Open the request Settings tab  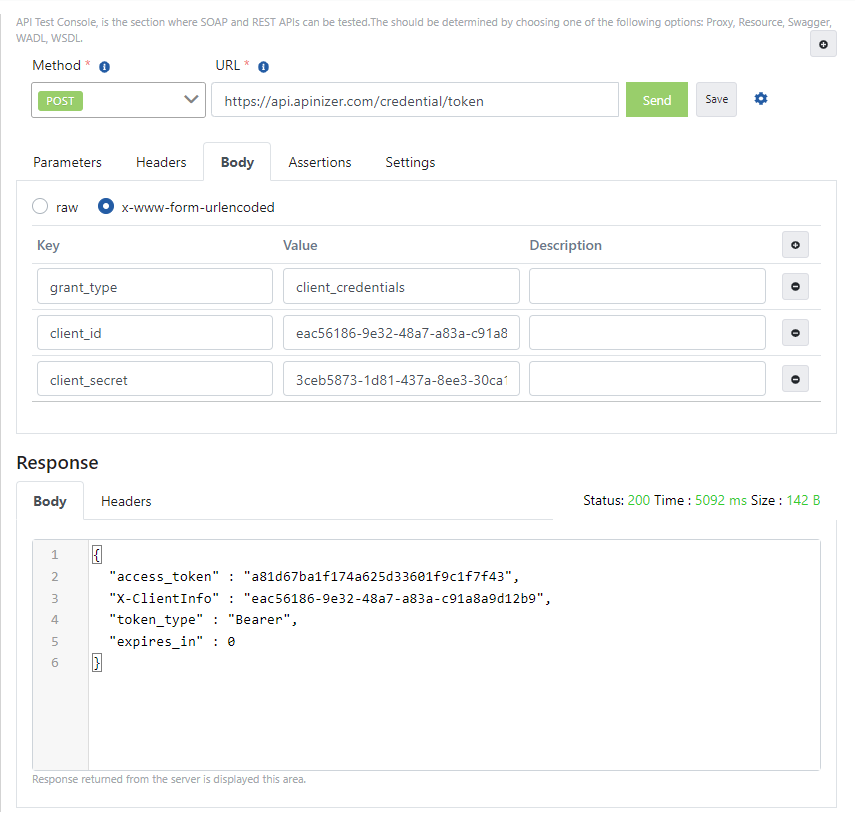pos(410,162)
